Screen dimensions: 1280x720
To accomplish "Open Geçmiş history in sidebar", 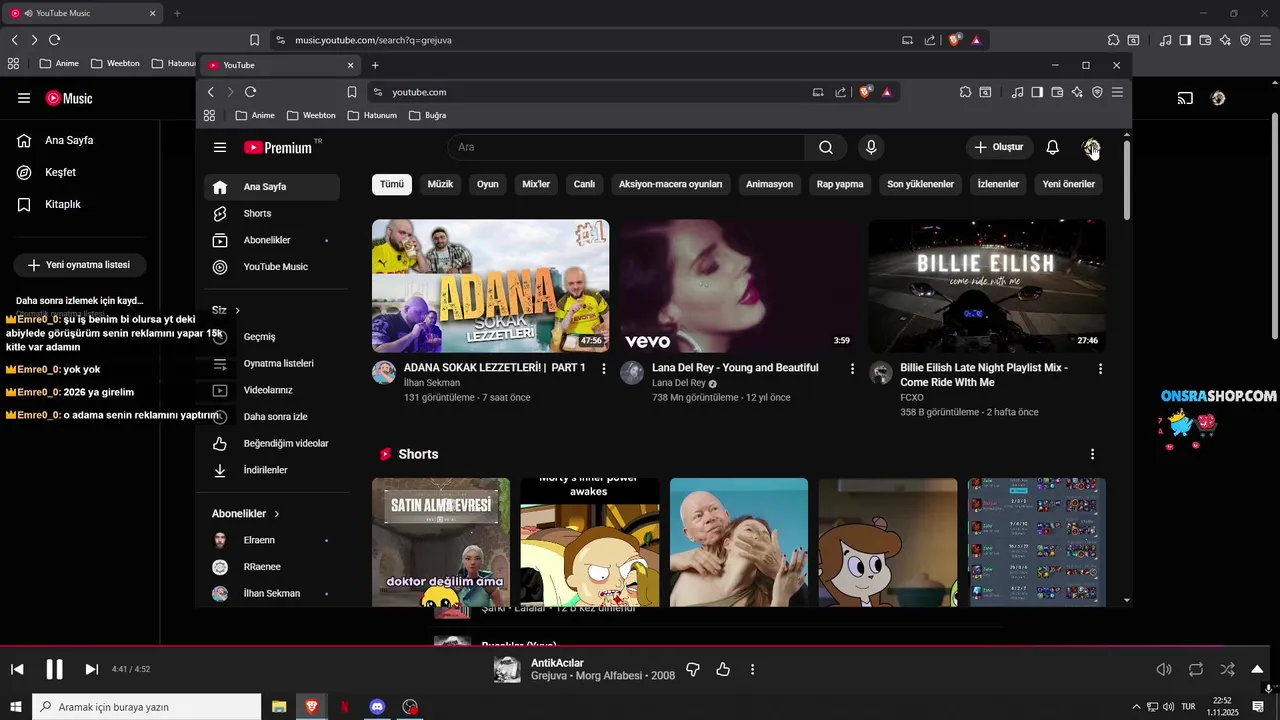I will 259,337.
